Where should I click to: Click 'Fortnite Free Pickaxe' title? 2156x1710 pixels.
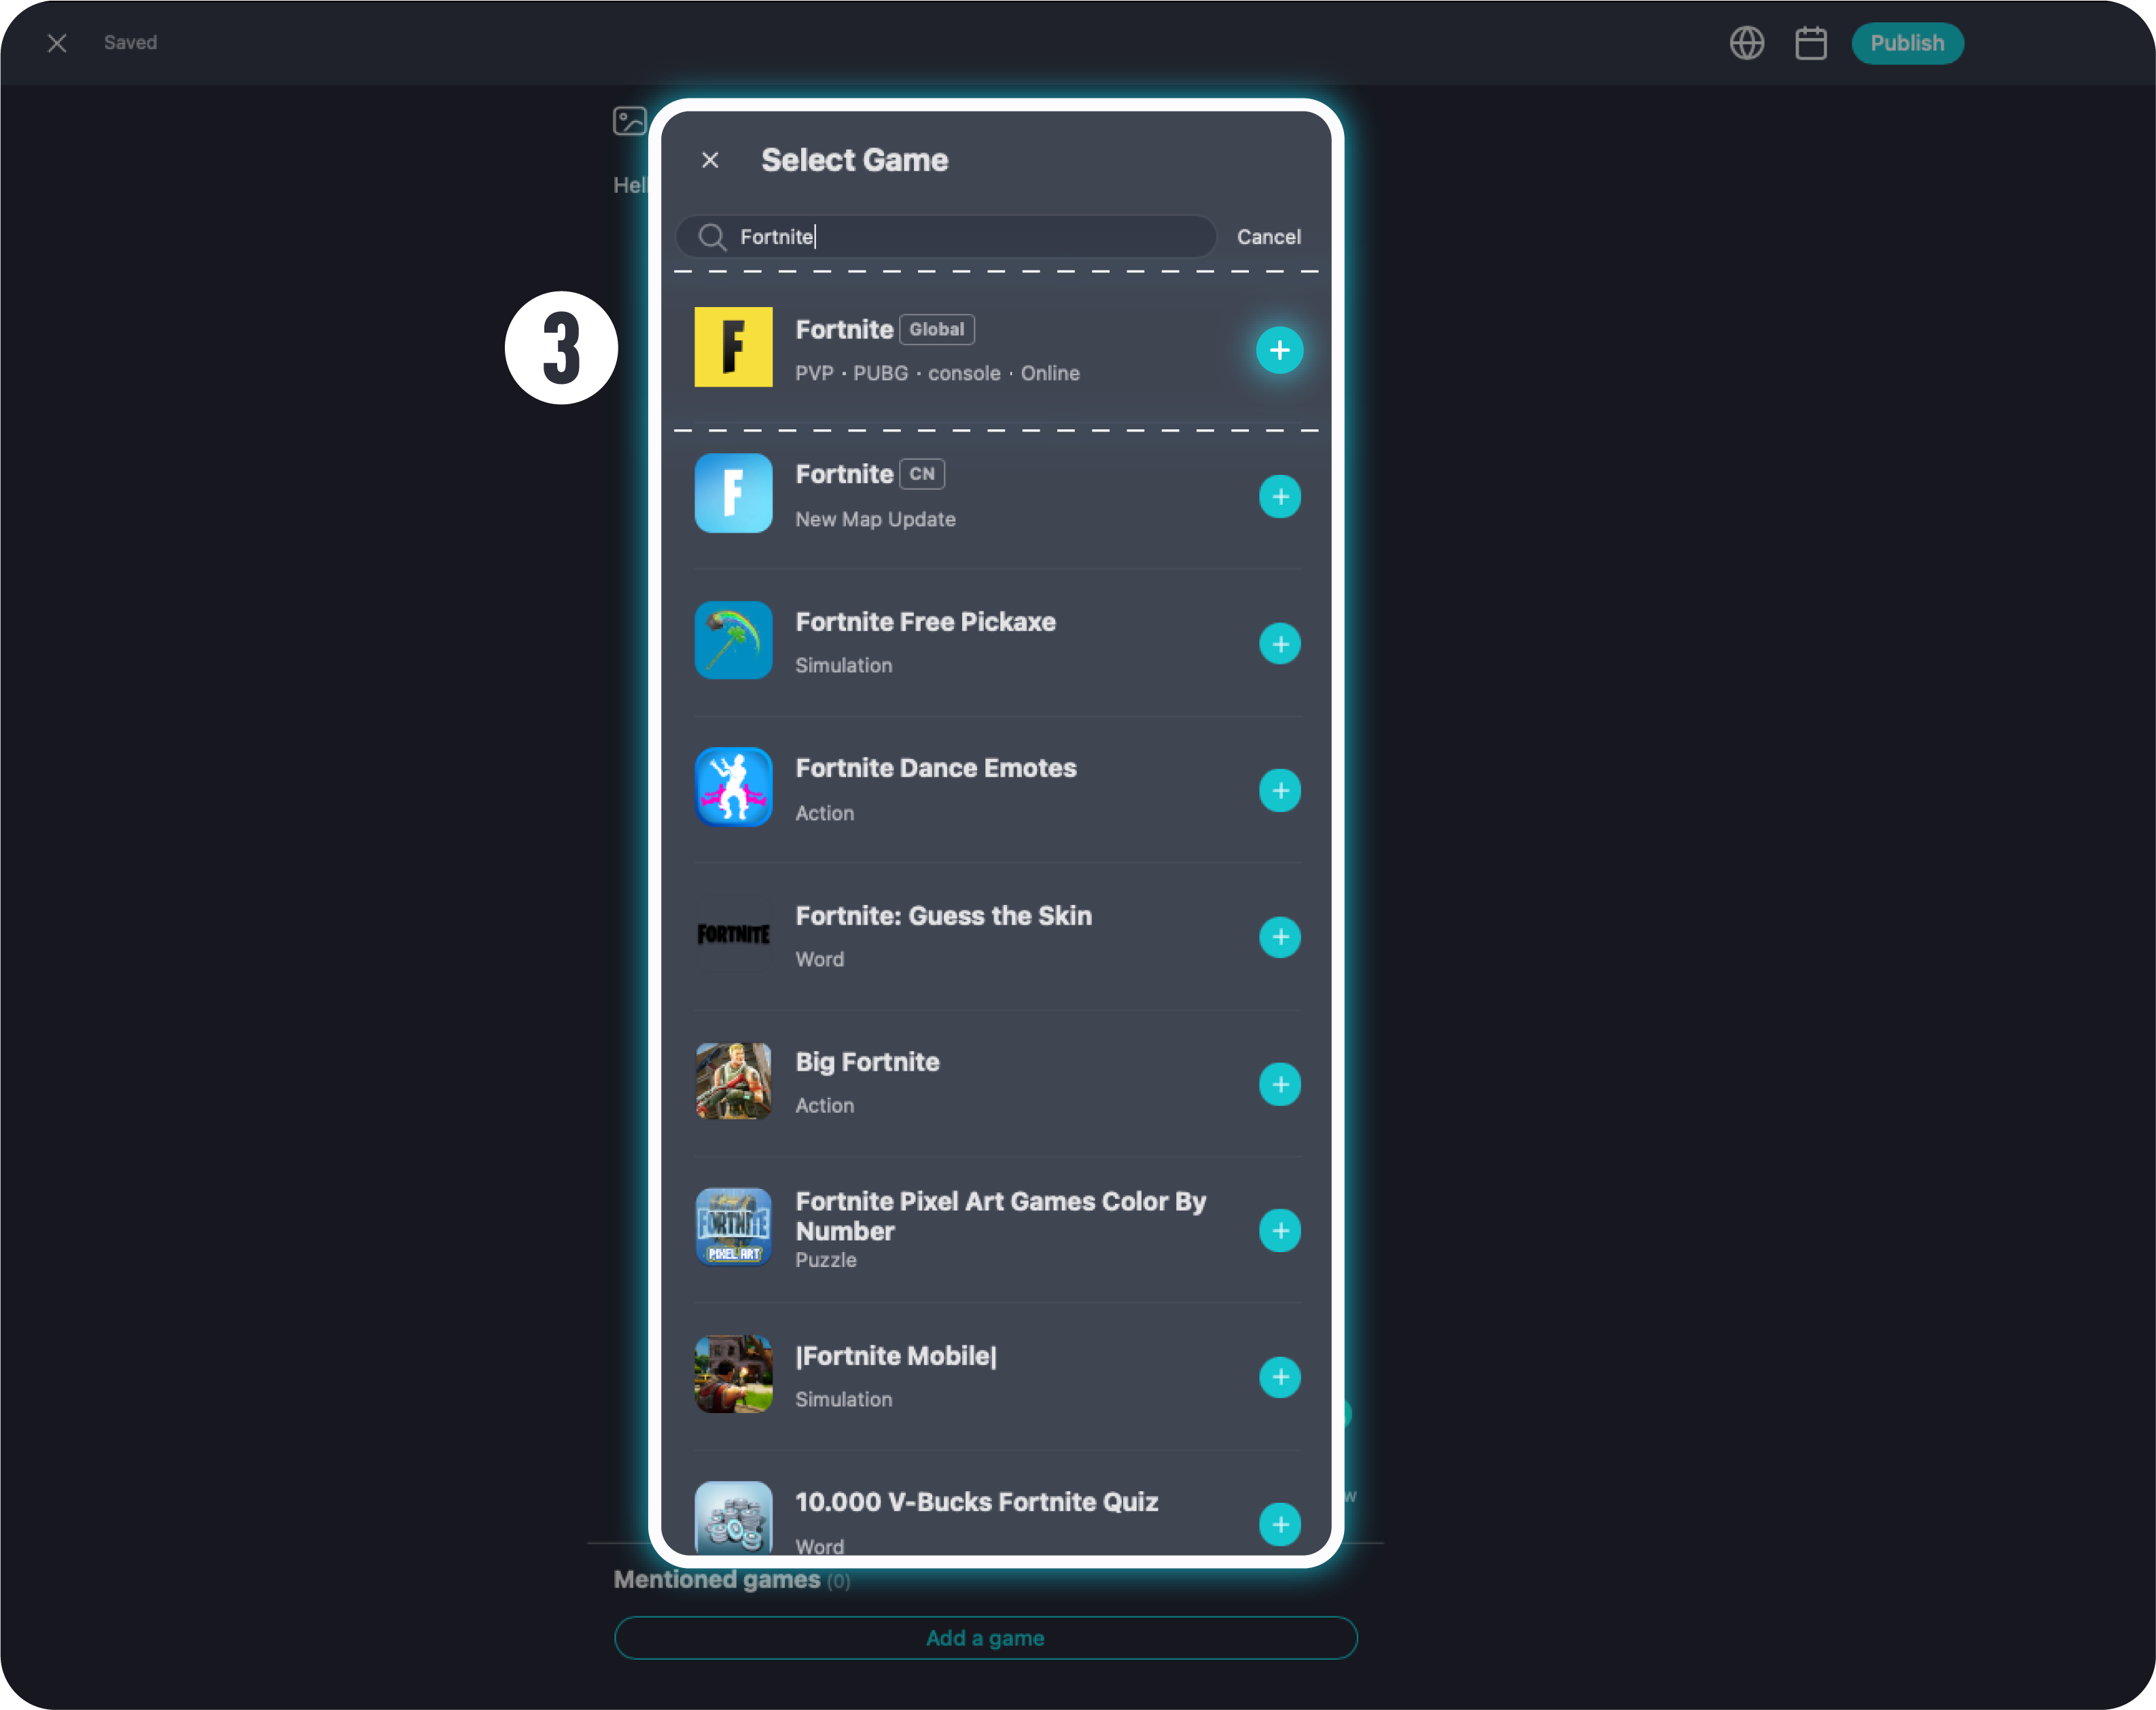925,622
